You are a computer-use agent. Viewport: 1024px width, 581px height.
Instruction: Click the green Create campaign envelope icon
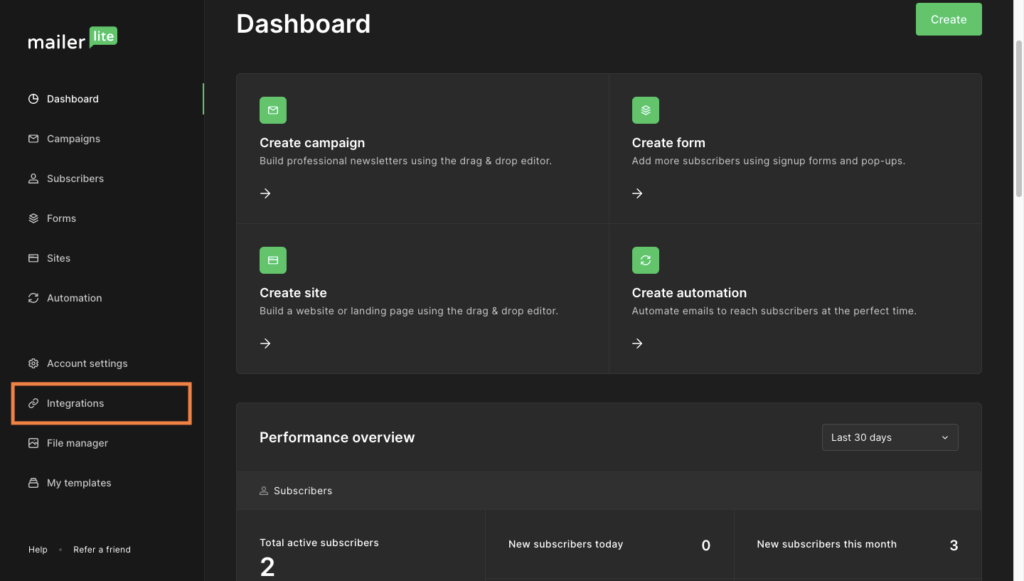(x=273, y=110)
